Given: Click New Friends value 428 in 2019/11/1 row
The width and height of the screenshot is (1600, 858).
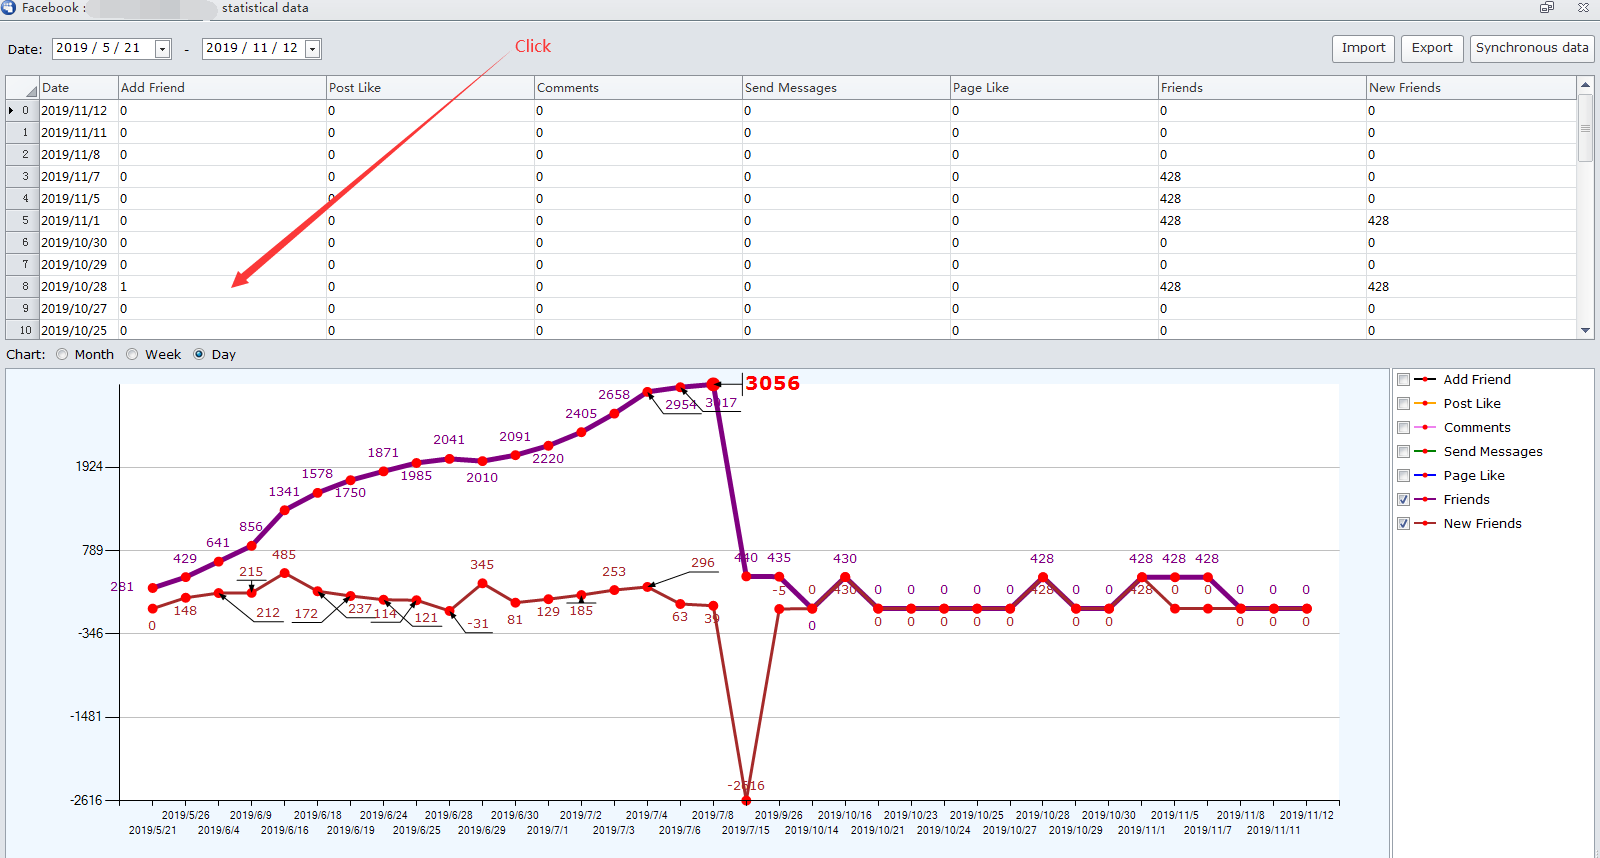Looking at the screenshot, I should [1471, 221].
